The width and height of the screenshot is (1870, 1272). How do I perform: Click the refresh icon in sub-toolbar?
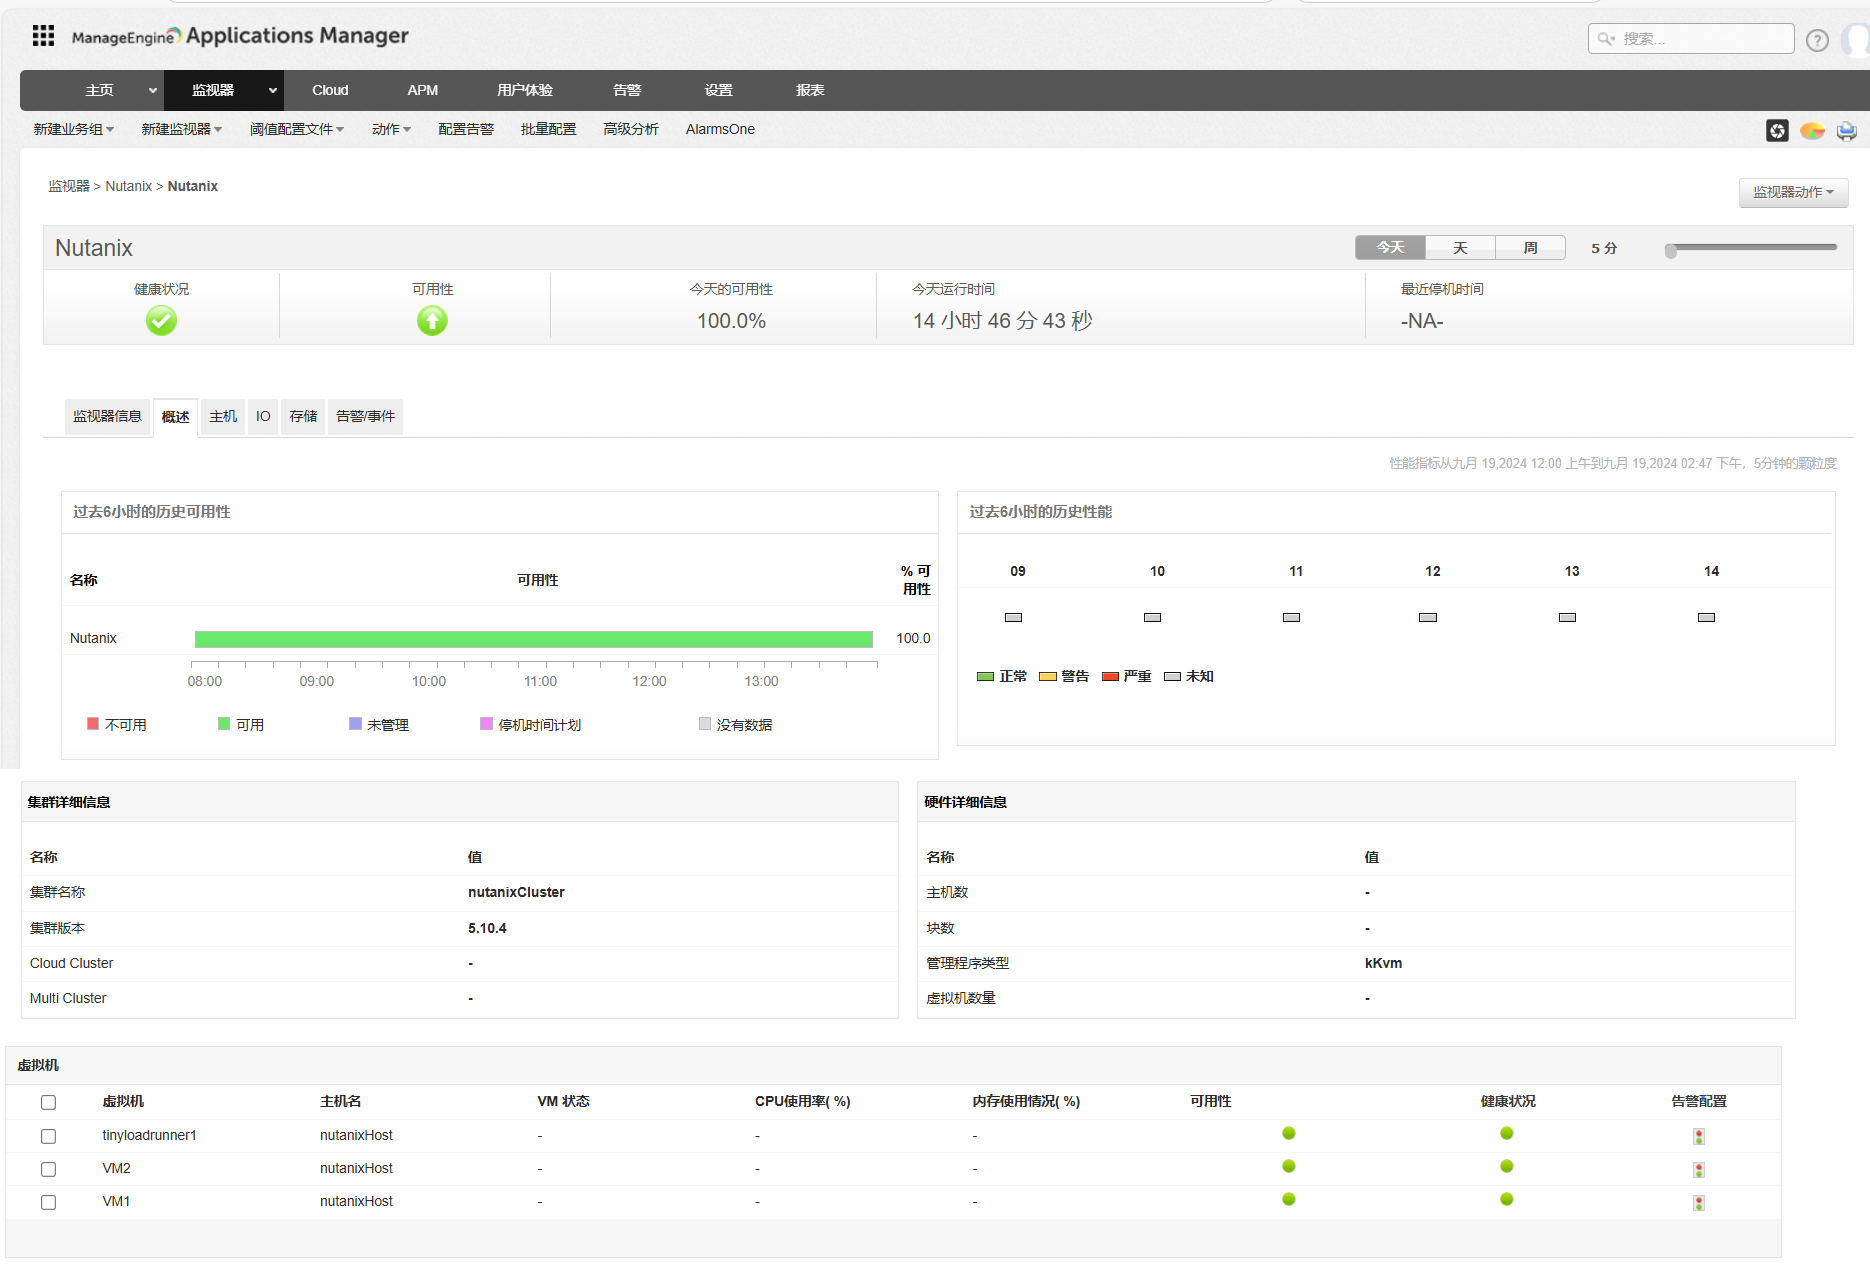pos(1777,131)
